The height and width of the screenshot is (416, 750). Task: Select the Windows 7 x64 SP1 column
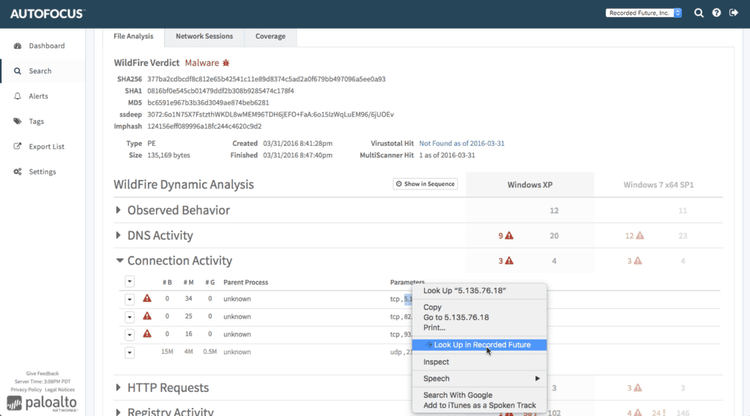click(x=658, y=184)
